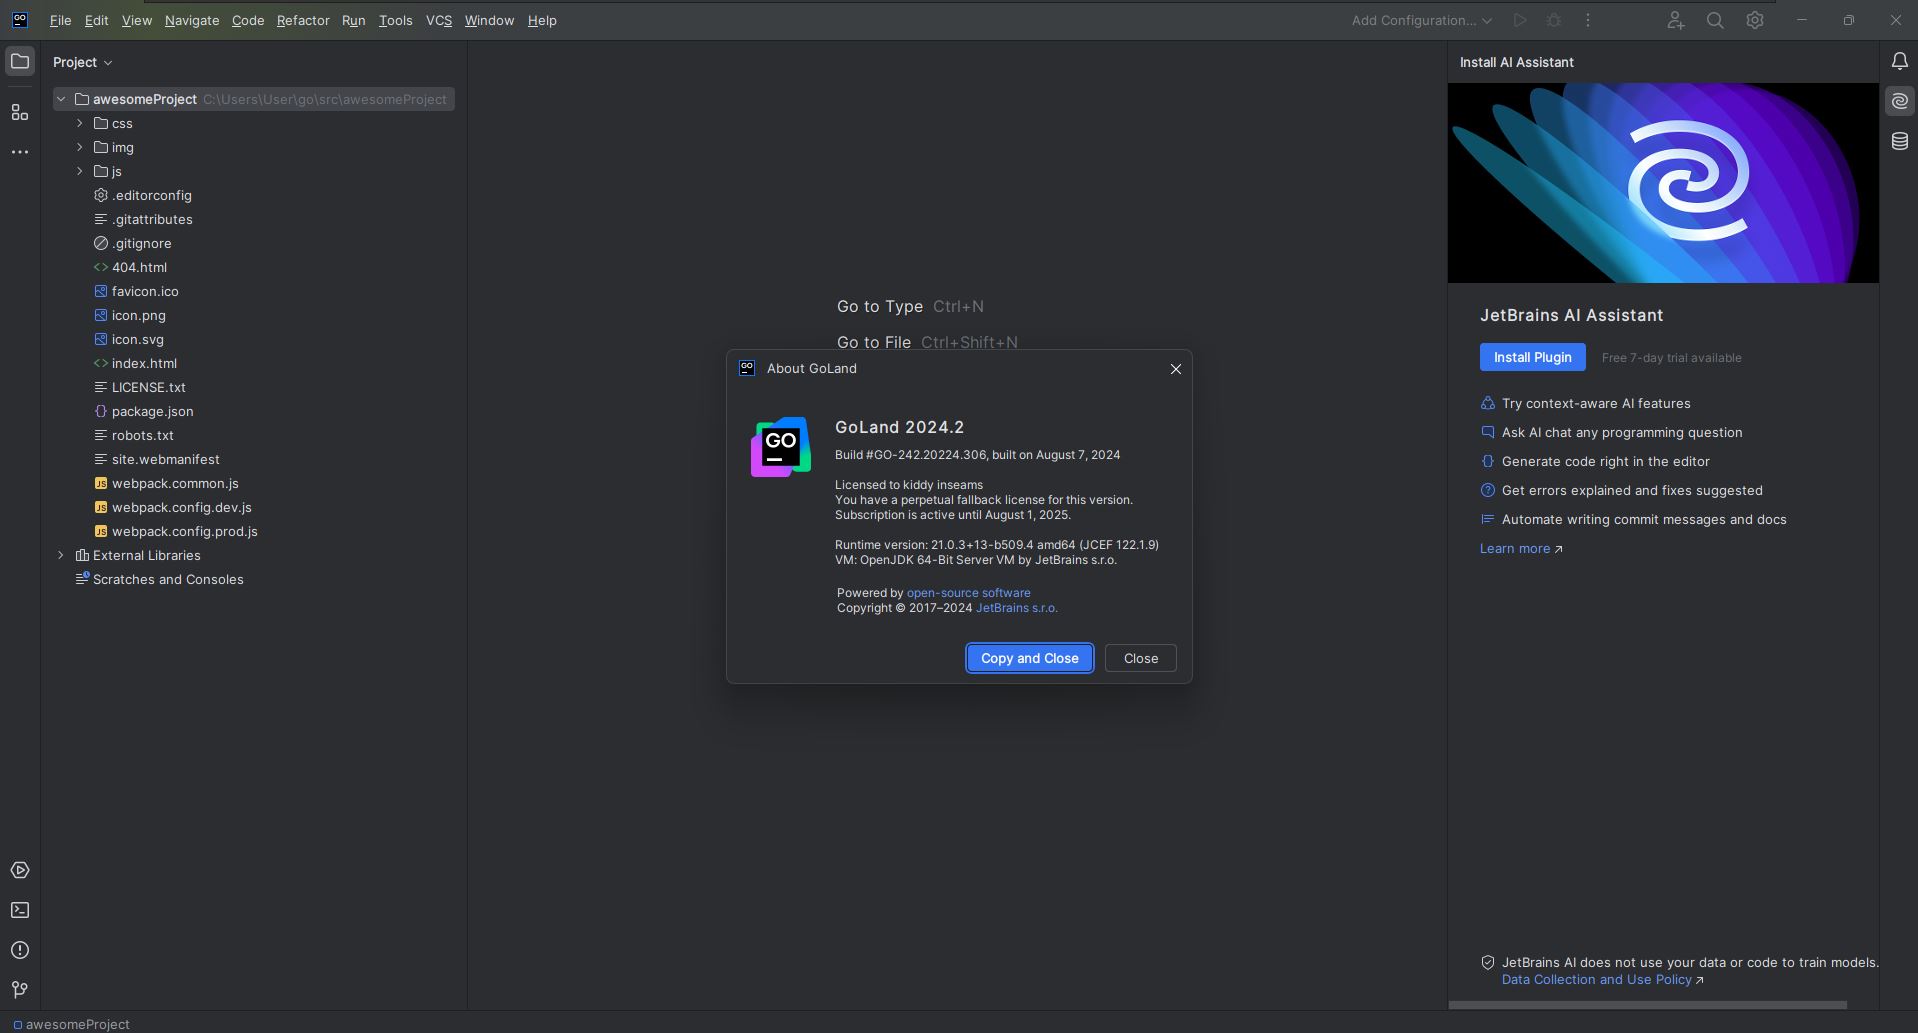Open the Navigate menu
The image size is (1918, 1033).
pyautogui.click(x=192, y=20)
